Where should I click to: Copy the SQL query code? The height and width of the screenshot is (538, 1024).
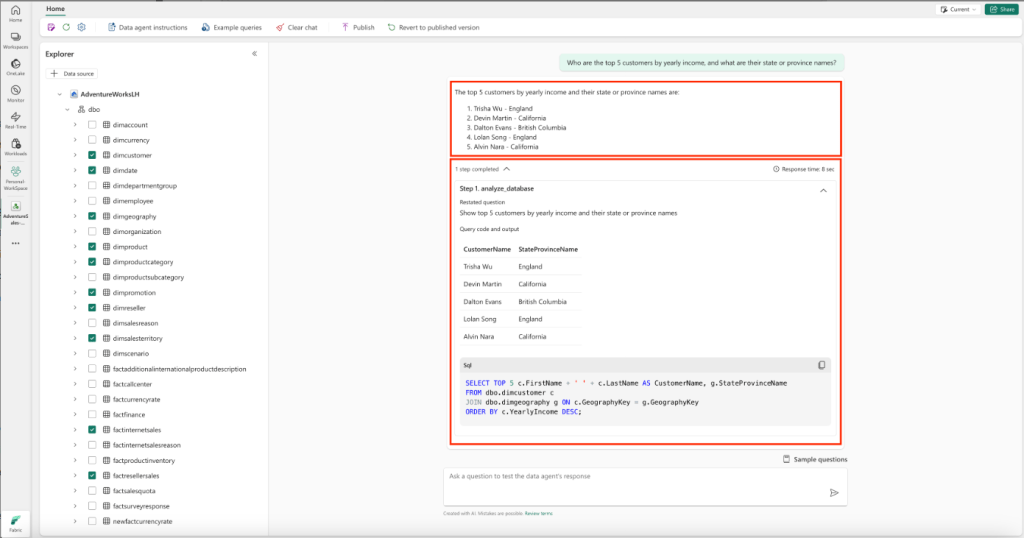coord(822,365)
